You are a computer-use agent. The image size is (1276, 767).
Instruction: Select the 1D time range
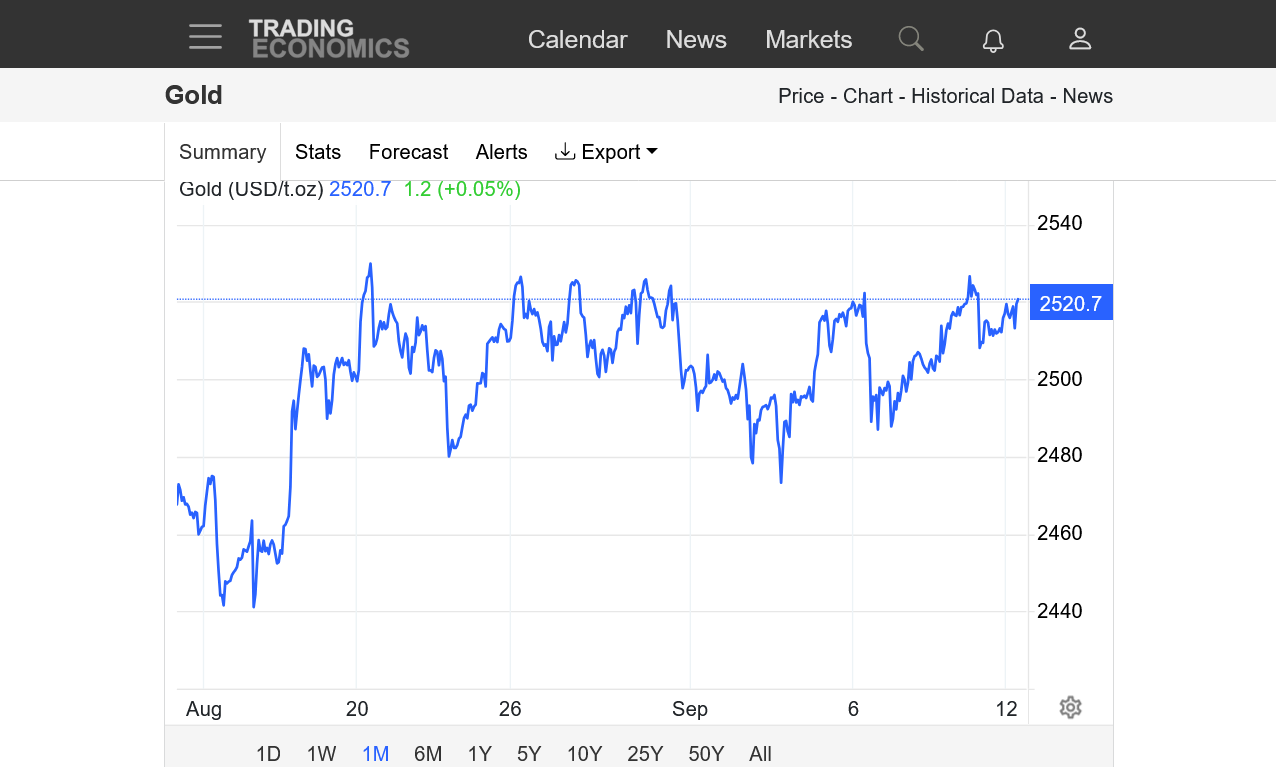point(268,754)
